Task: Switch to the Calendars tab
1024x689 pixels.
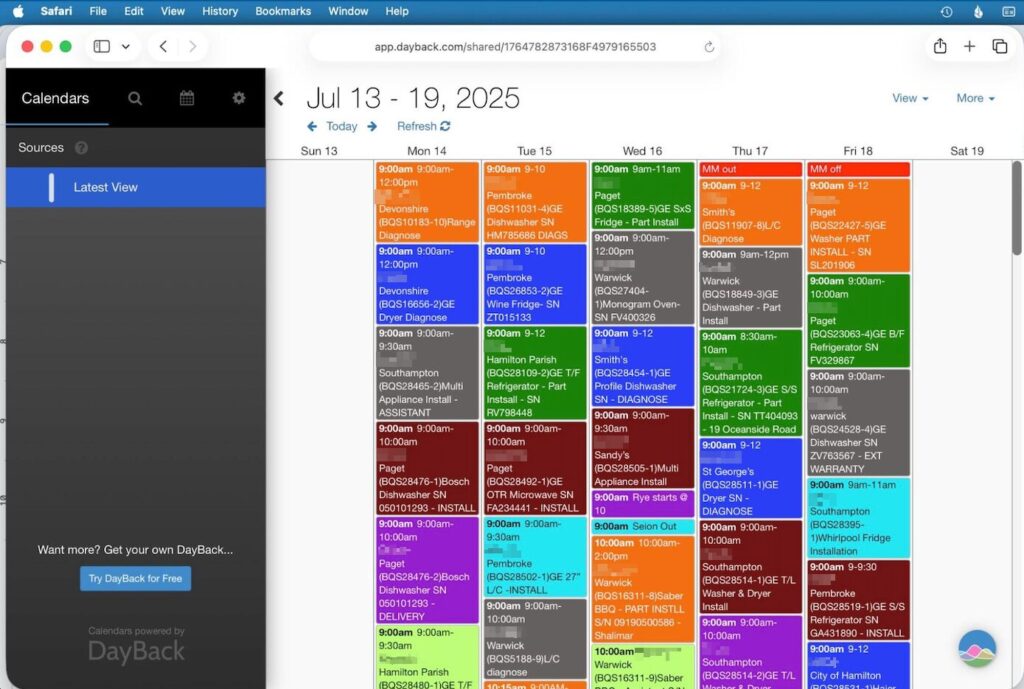Action: 55,98
